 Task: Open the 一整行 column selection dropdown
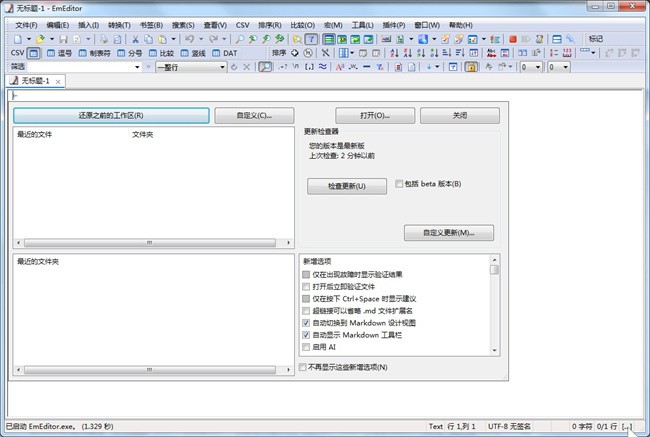coord(222,66)
